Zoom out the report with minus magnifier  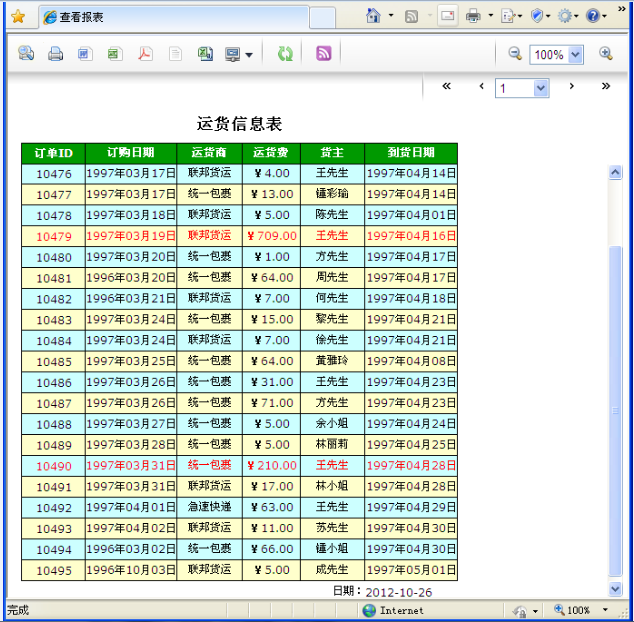pyautogui.click(x=515, y=53)
